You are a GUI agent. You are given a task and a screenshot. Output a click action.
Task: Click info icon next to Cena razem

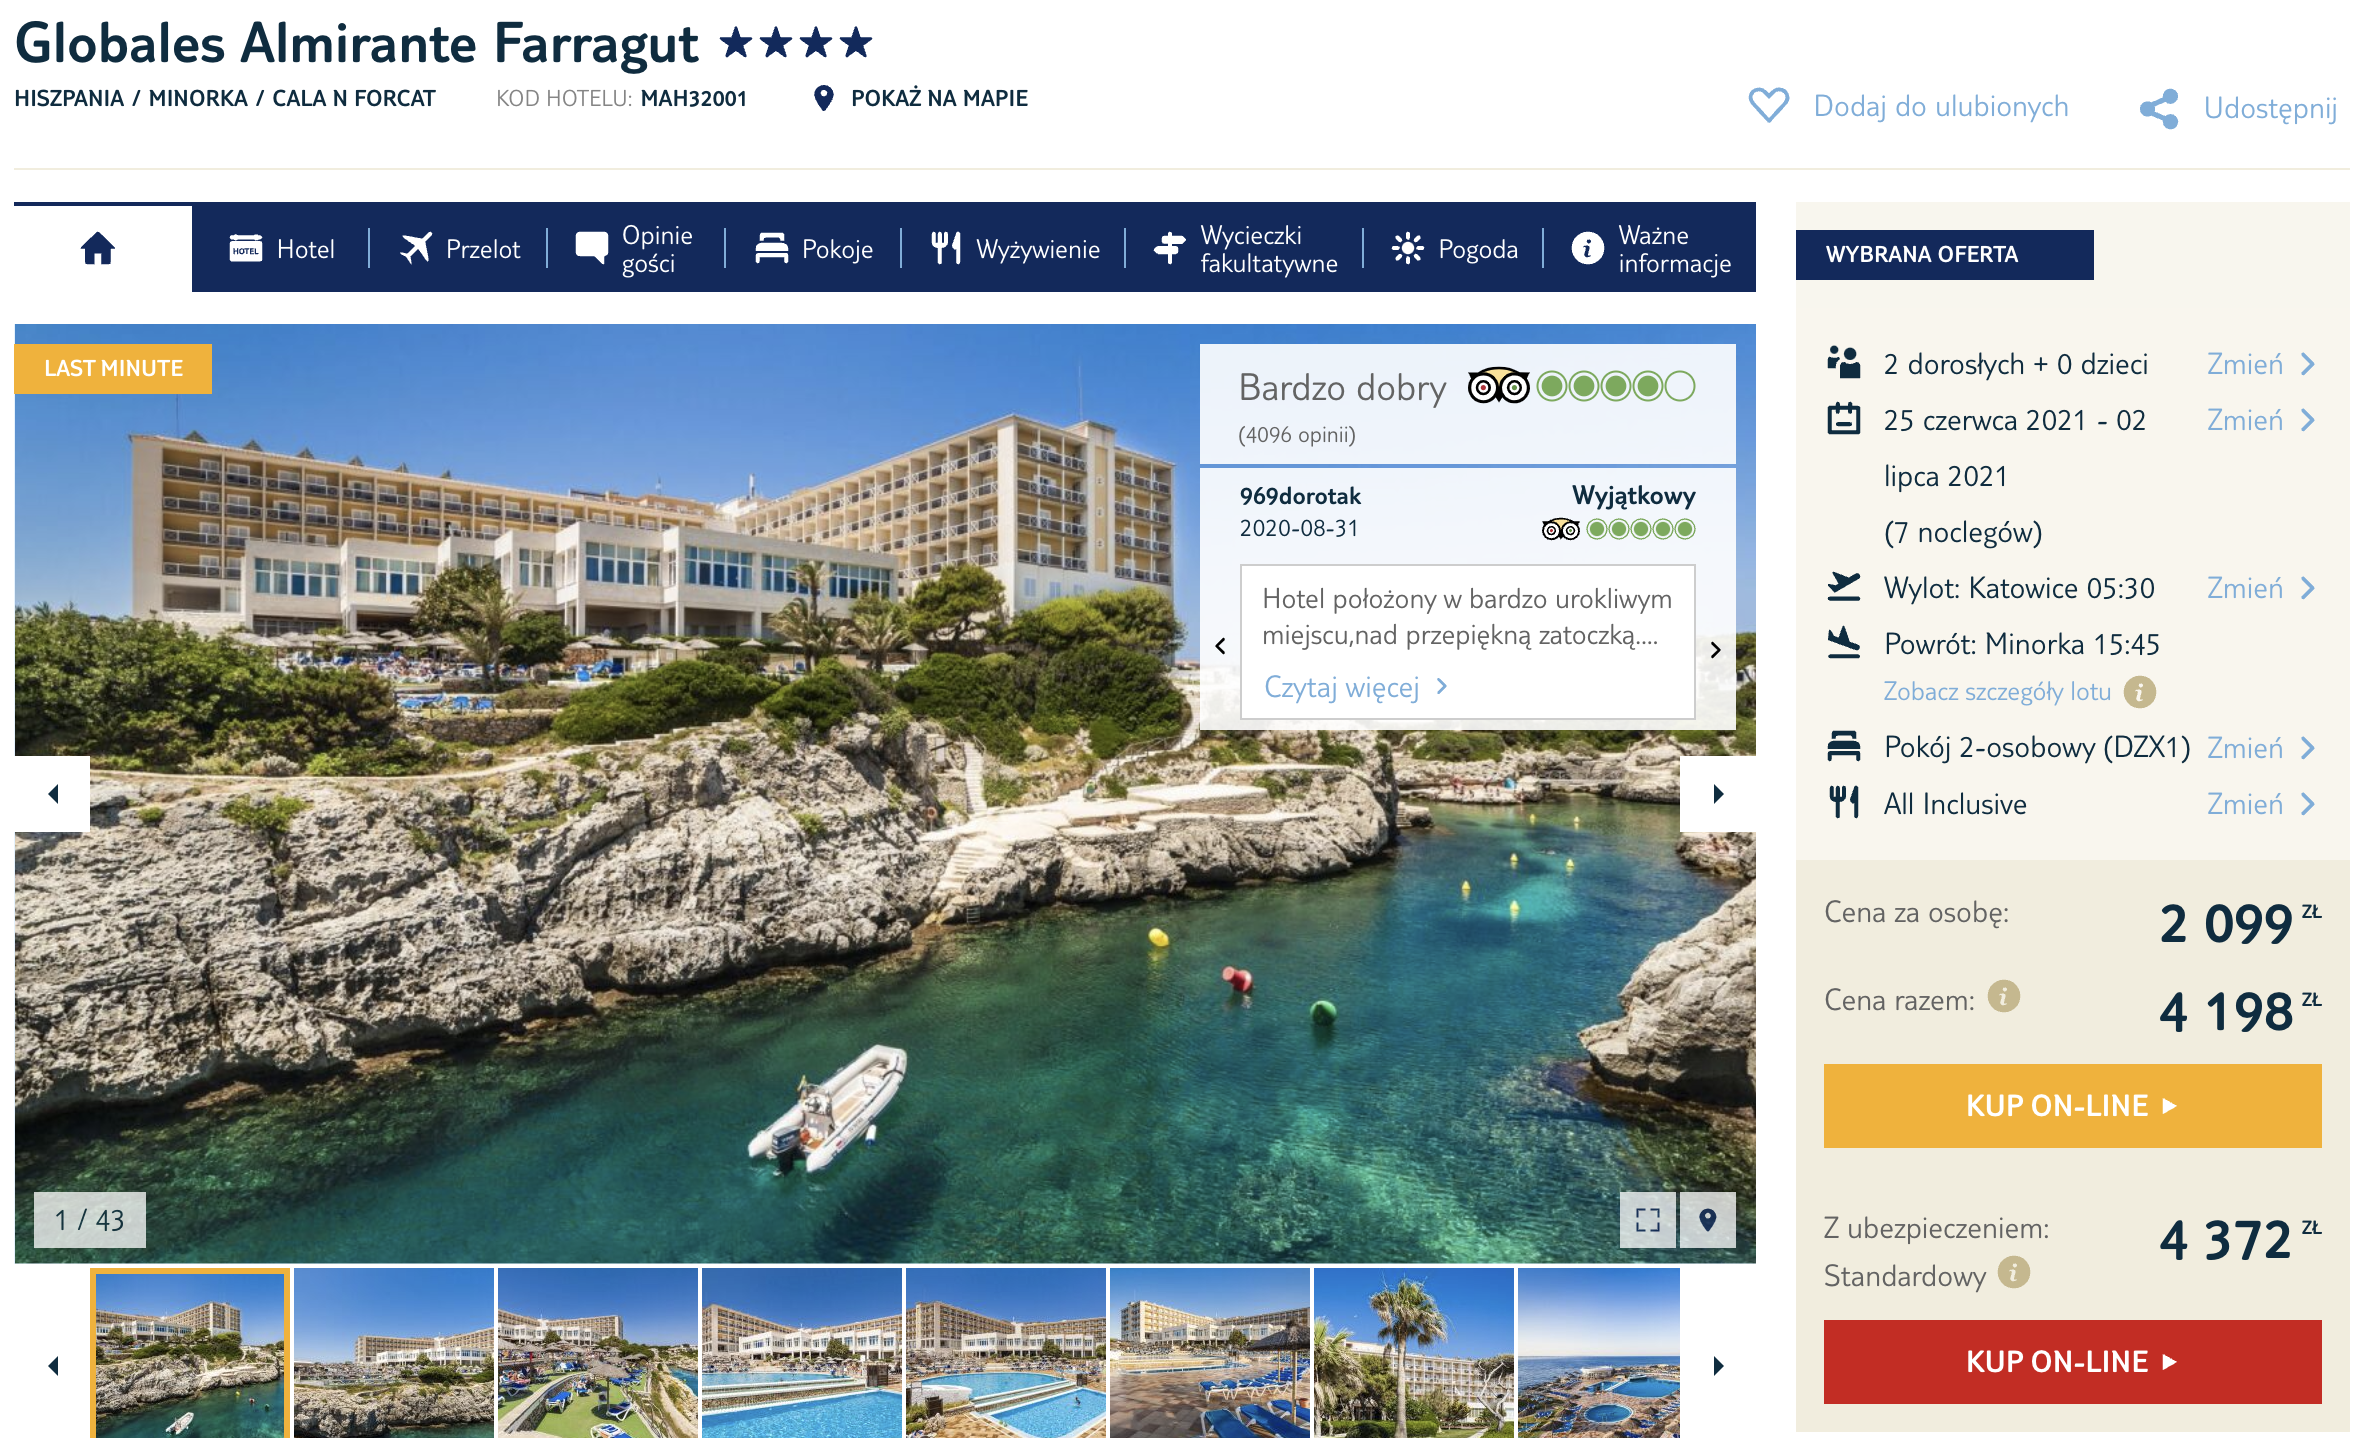(x=2003, y=997)
